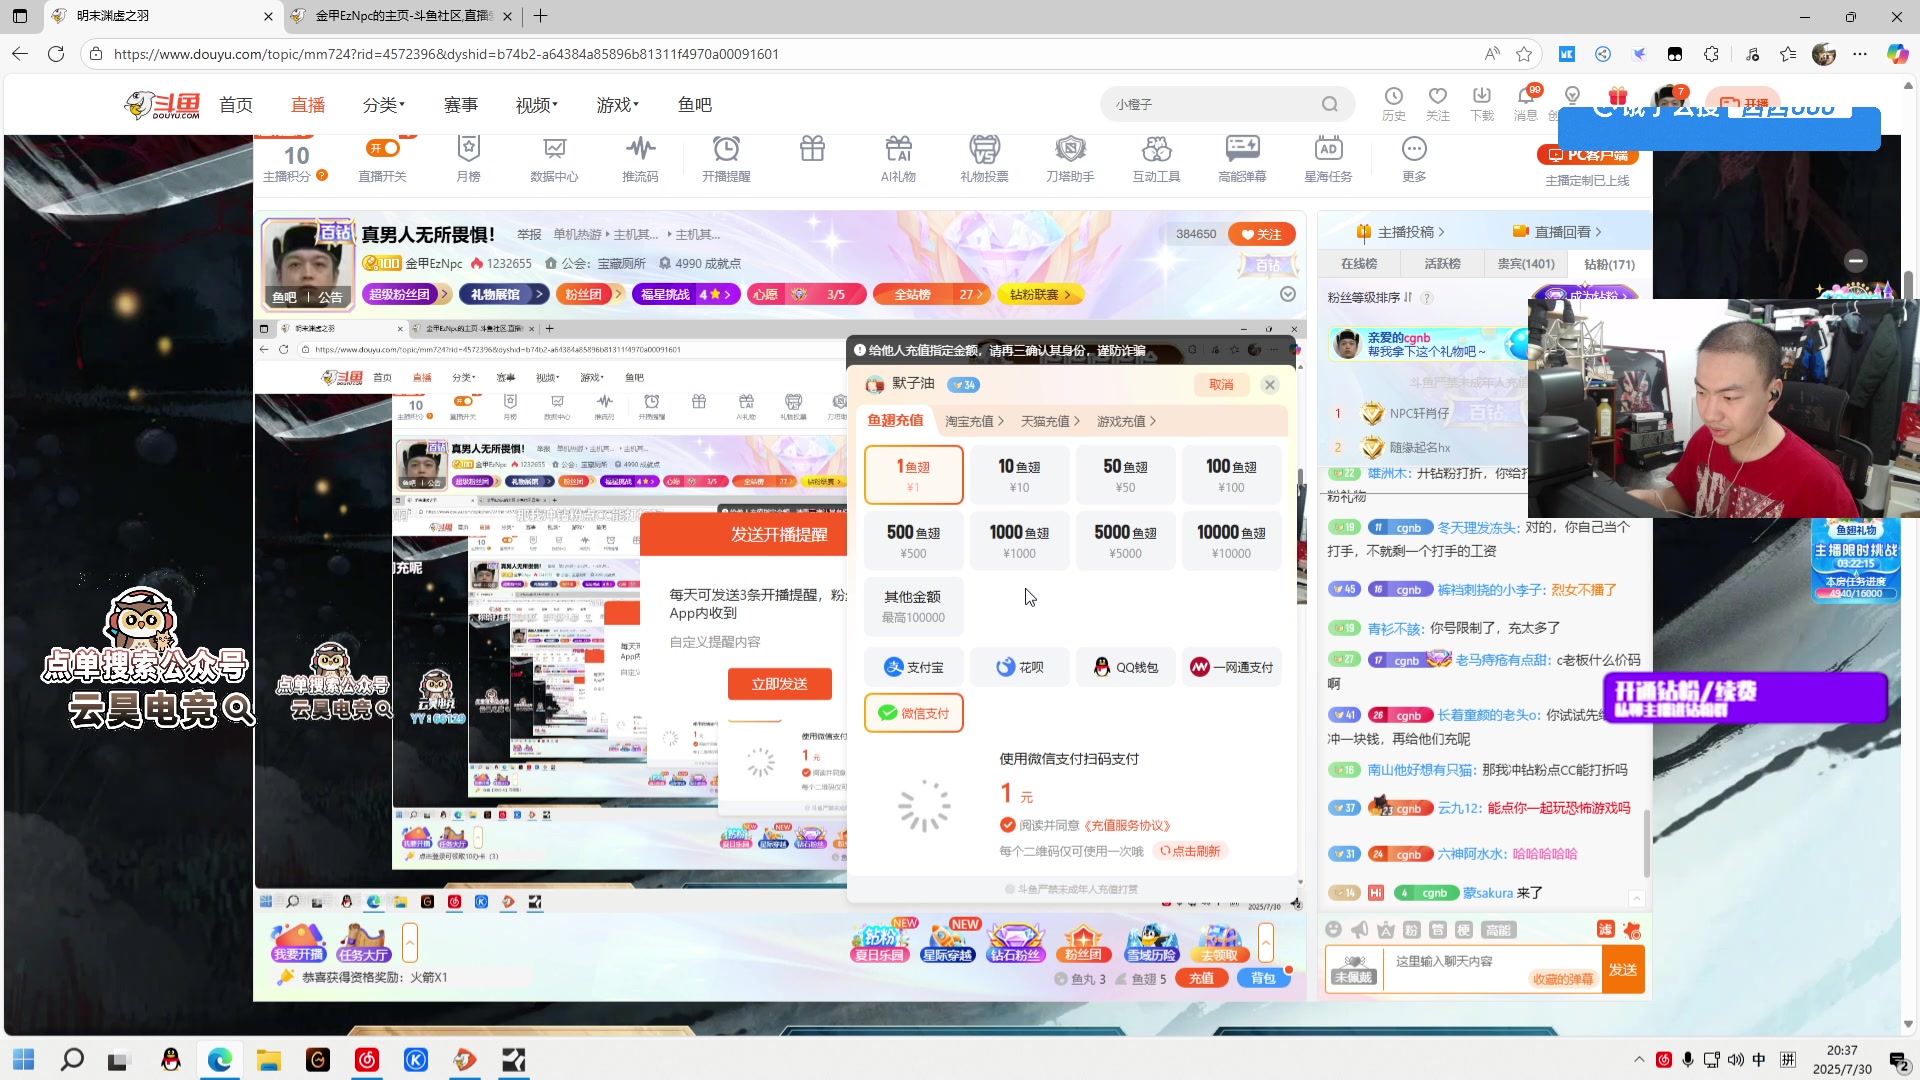Choose 微信支付 as payment method

(x=913, y=713)
